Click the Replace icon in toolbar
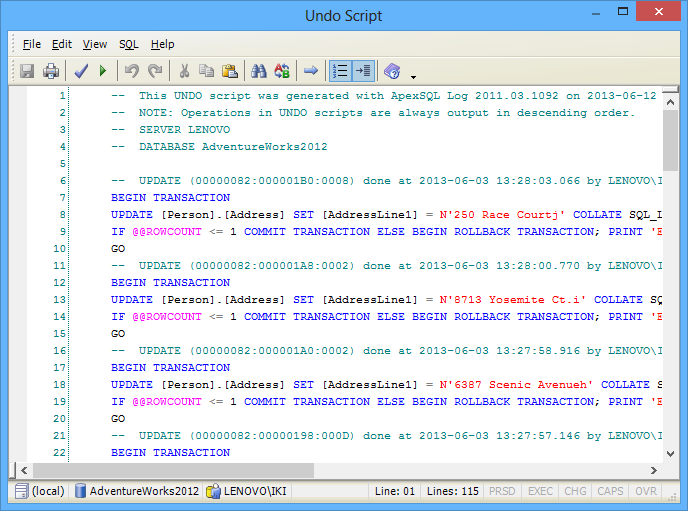The width and height of the screenshot is (688, 511). pos(282,71)
